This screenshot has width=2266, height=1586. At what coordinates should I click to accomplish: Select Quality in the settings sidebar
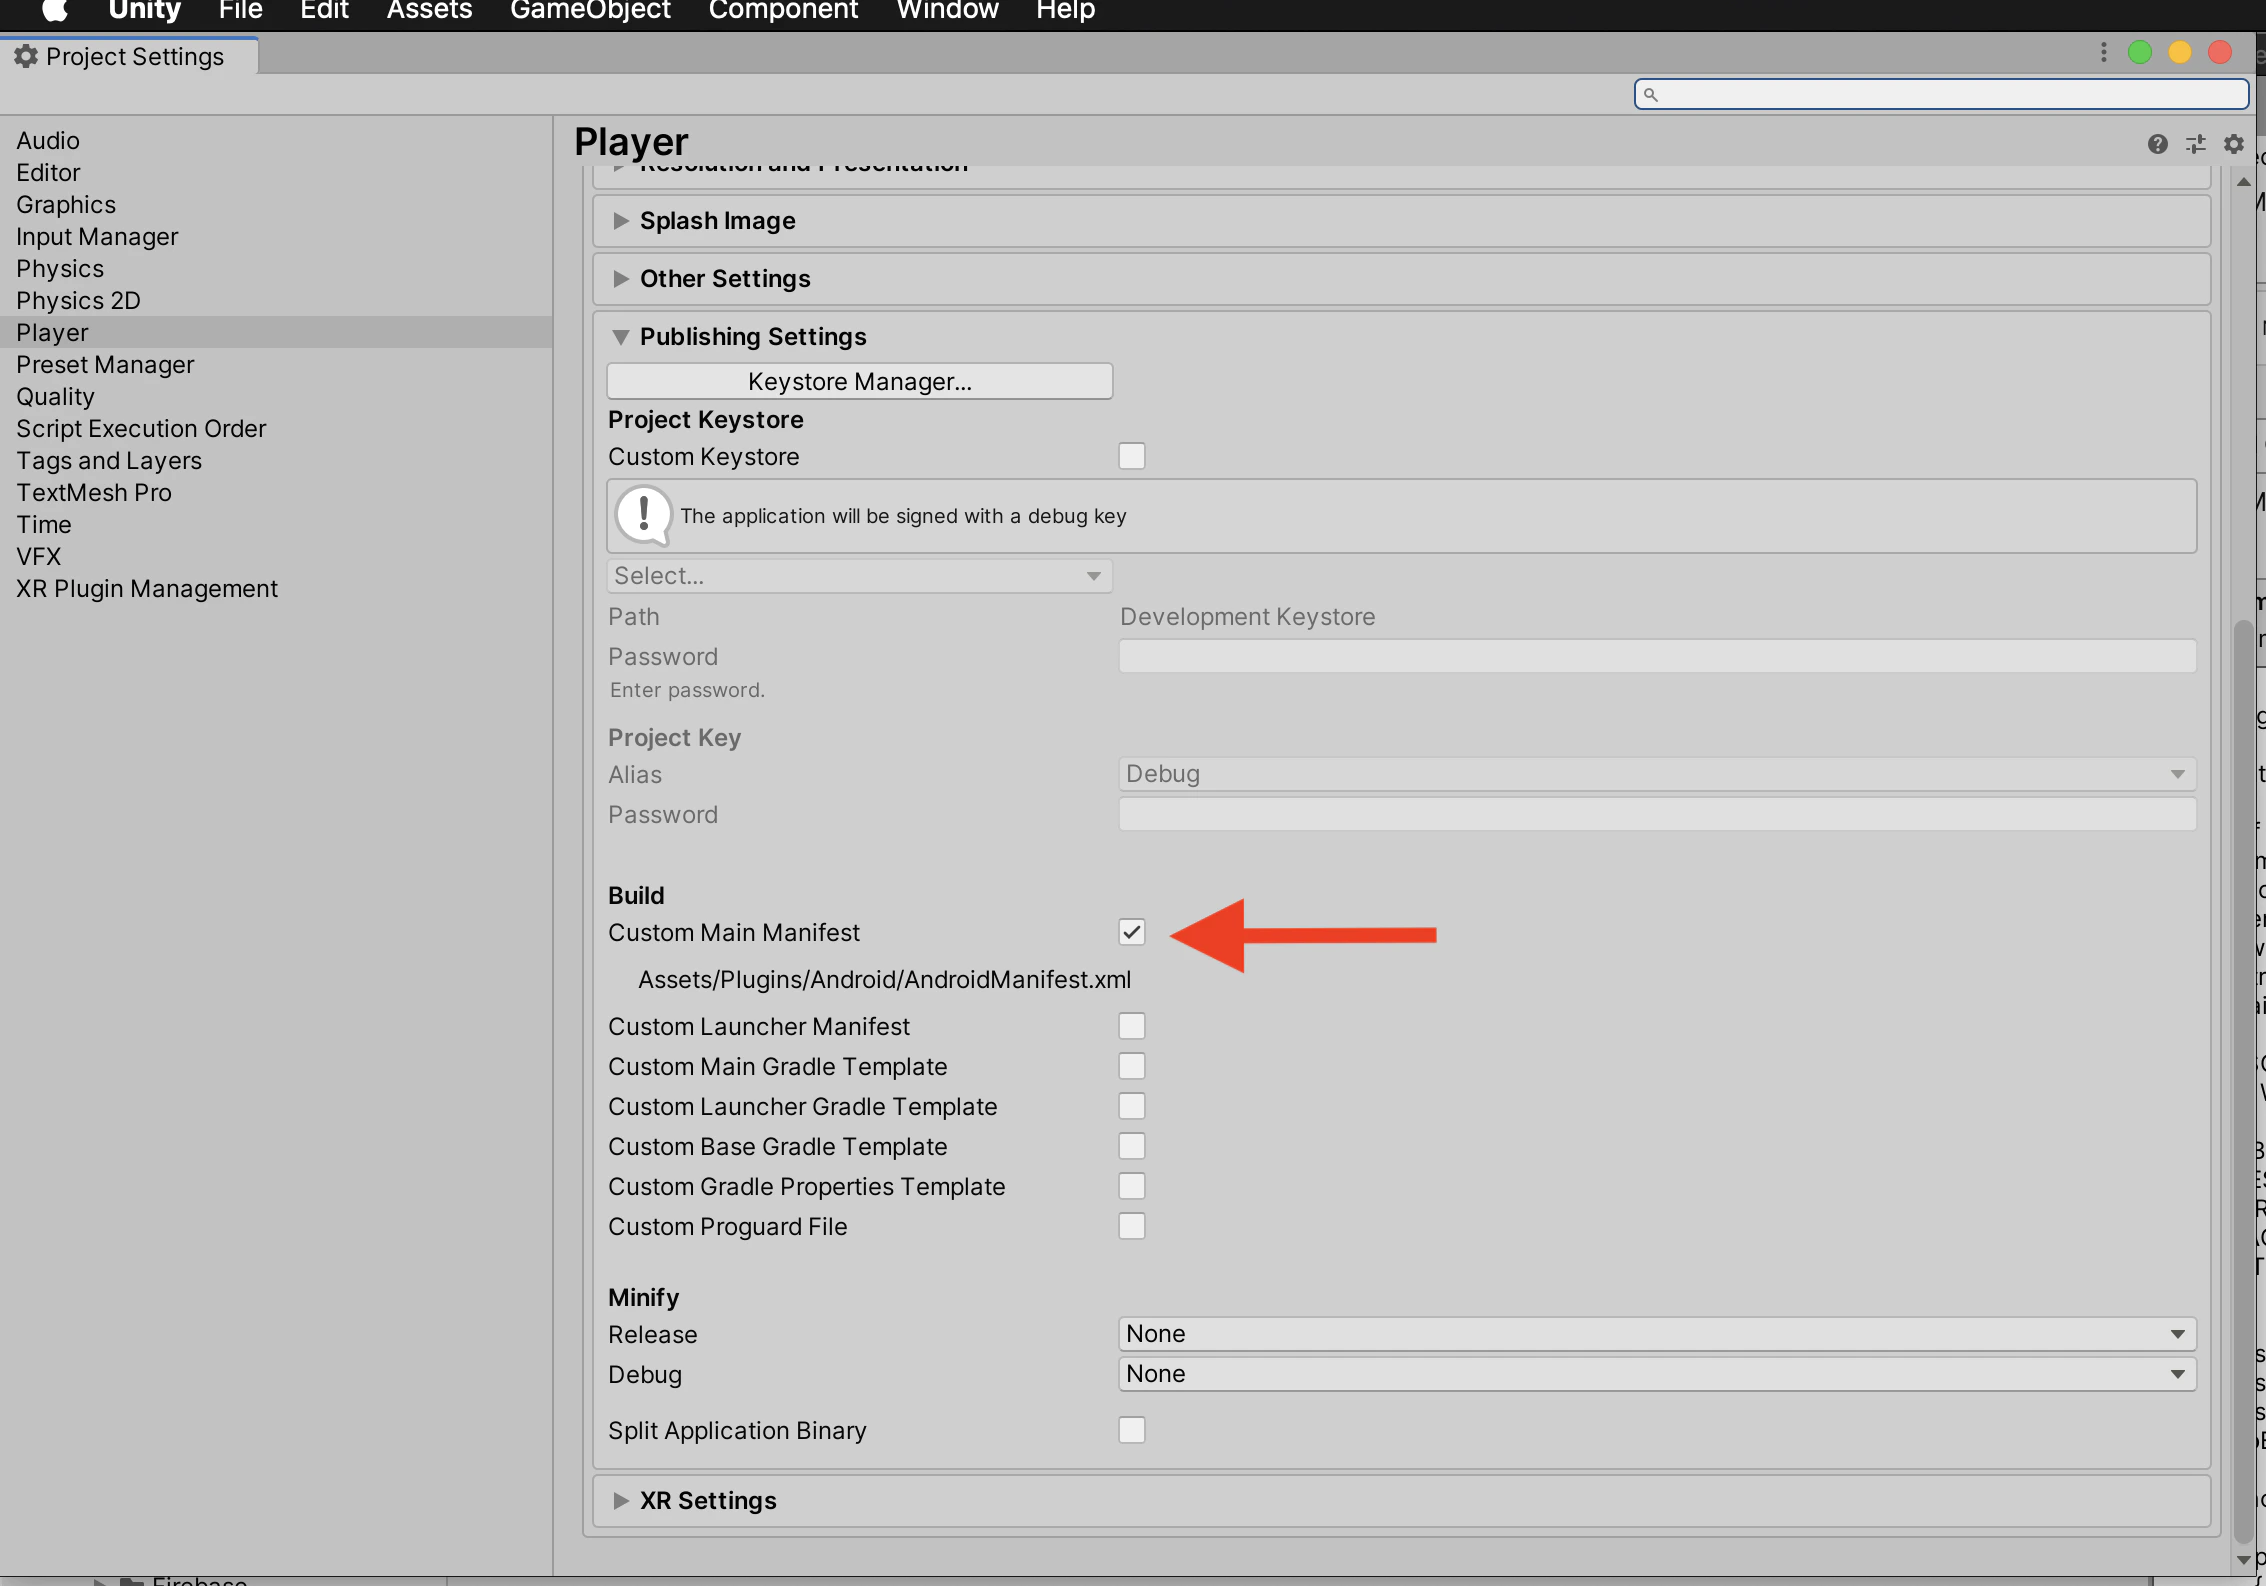pyautogui.click(x=56, y=396)
